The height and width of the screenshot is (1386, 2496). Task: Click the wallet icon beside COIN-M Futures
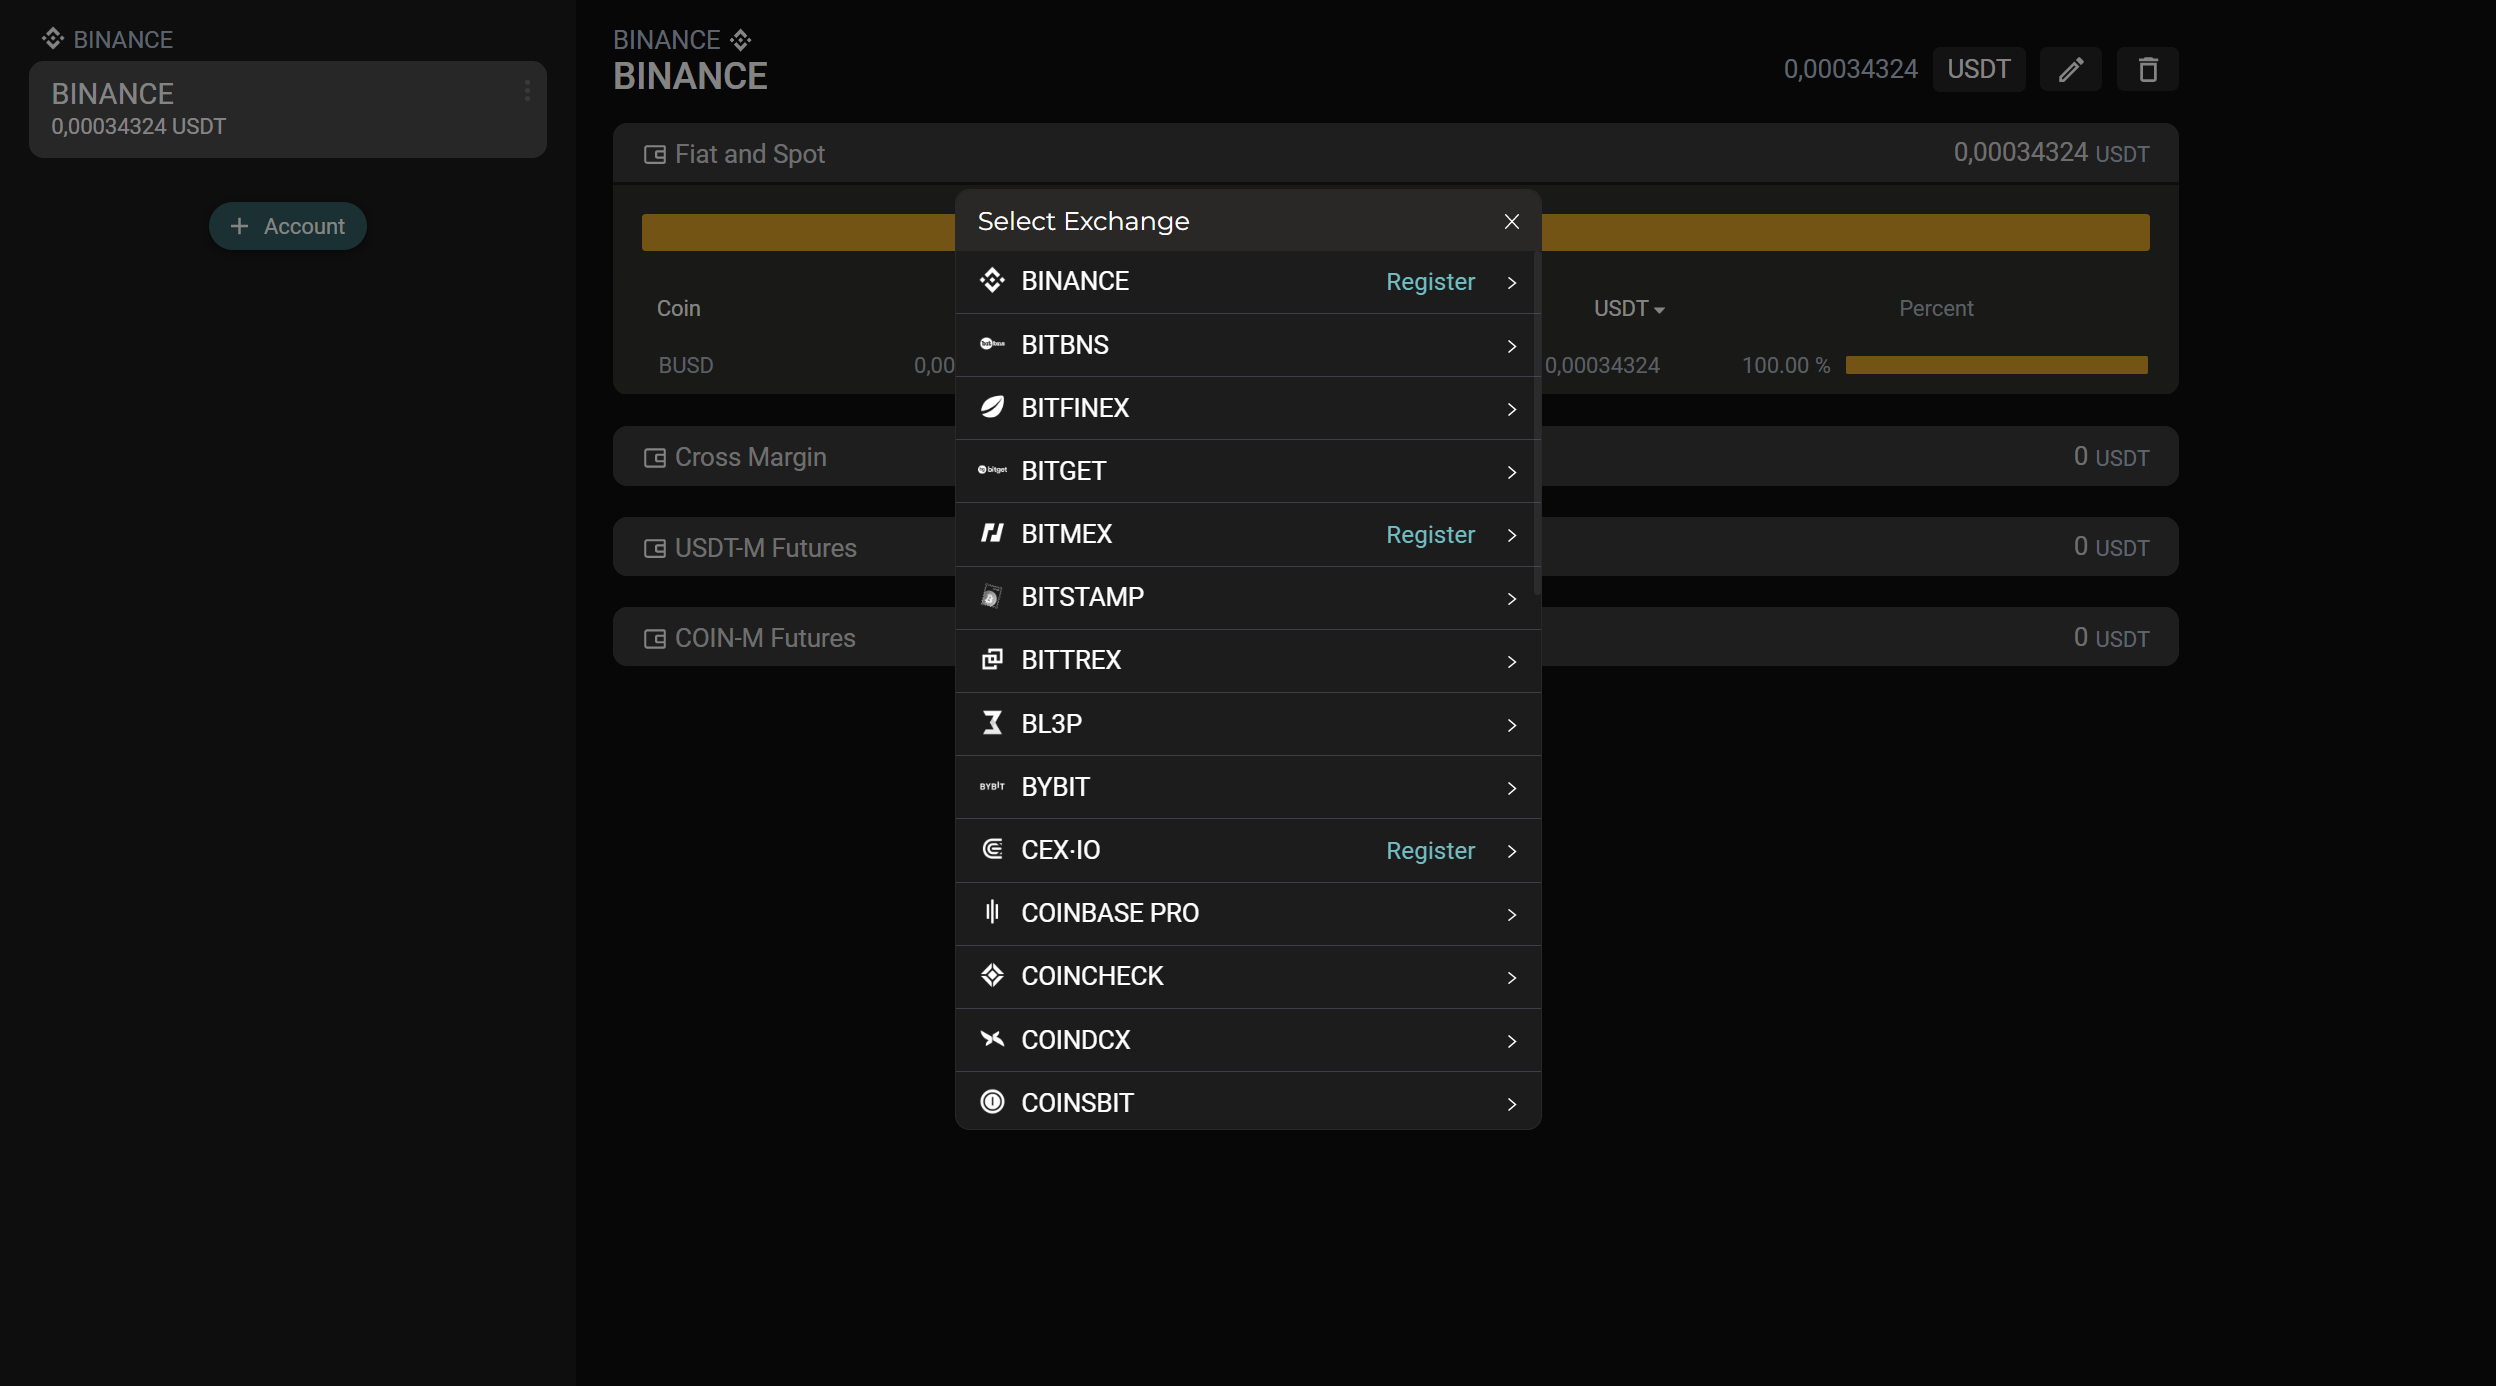(655, 639)
